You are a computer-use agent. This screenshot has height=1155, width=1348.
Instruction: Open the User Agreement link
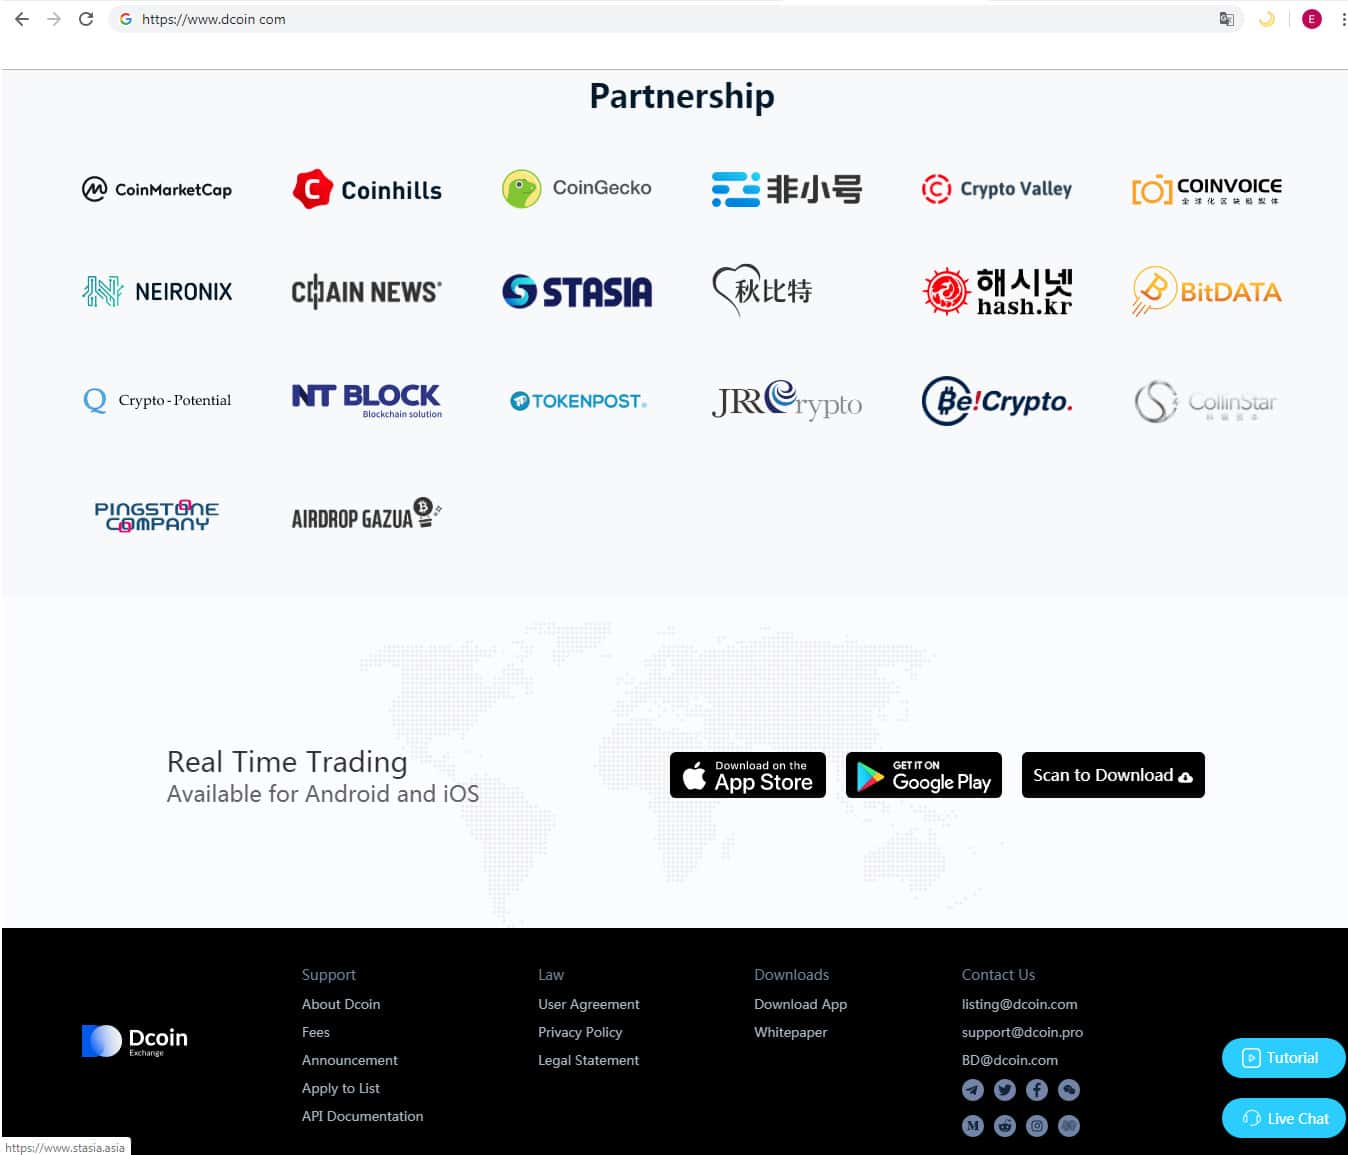589,1004
